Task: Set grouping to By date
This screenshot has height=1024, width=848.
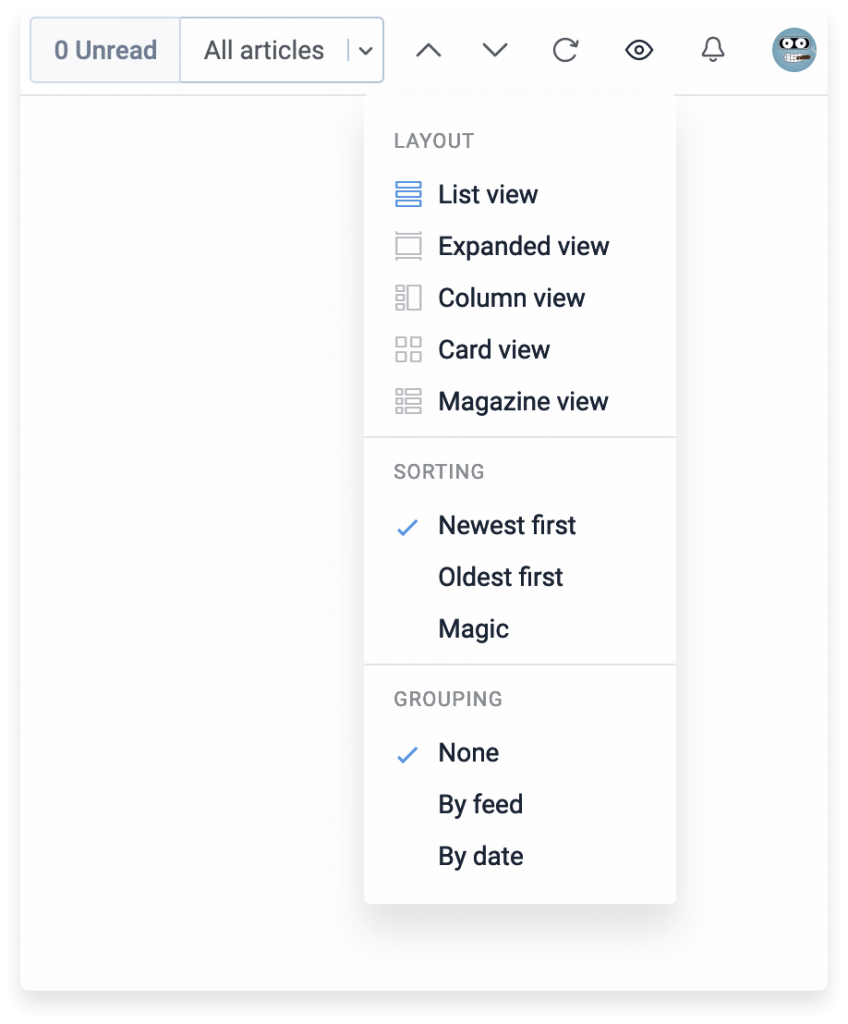Action: click(480, 856)
